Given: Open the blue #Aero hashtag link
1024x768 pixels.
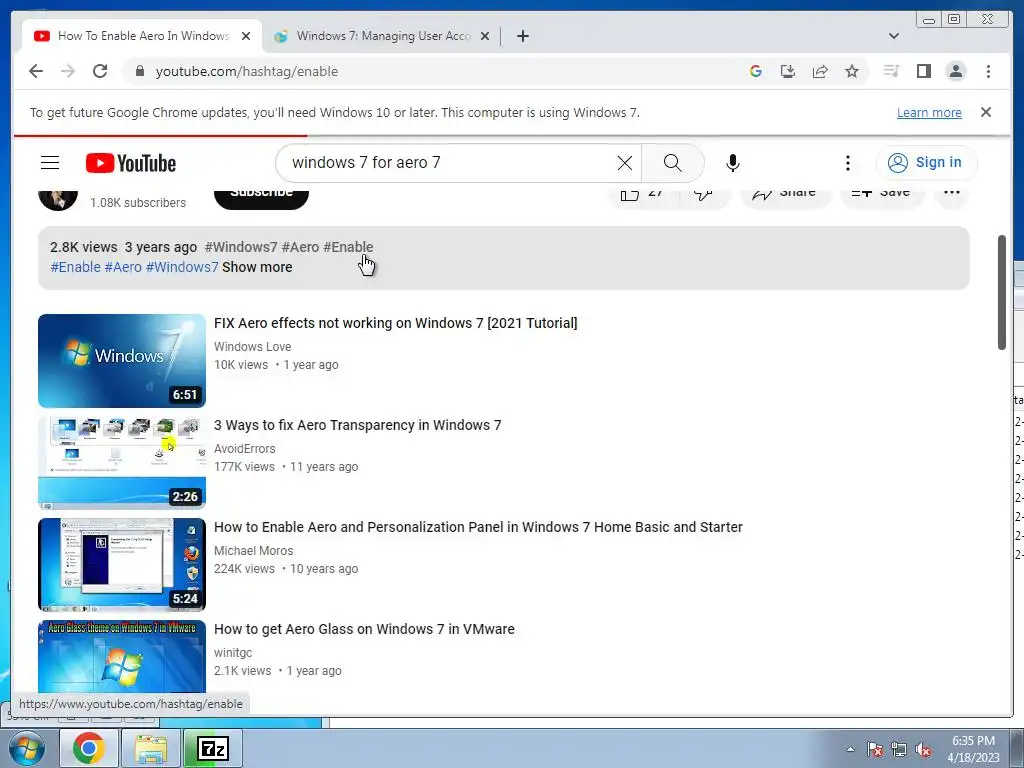Looking at the screenshot, I should click(x=123, y=267).
